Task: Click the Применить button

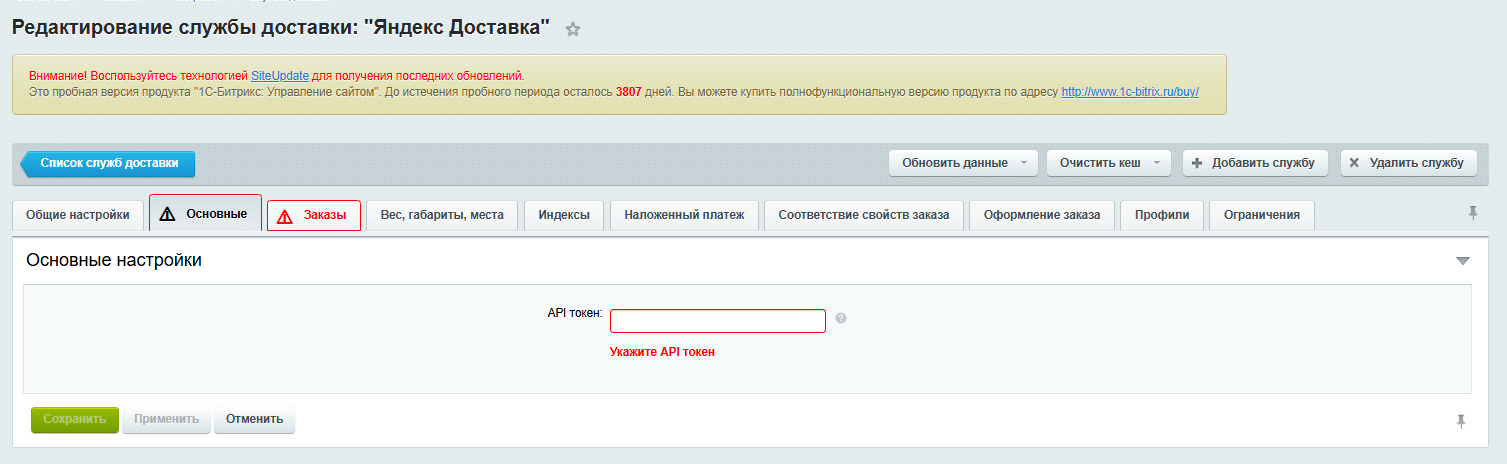Action: pyautogui.click(x=167, y=419)
